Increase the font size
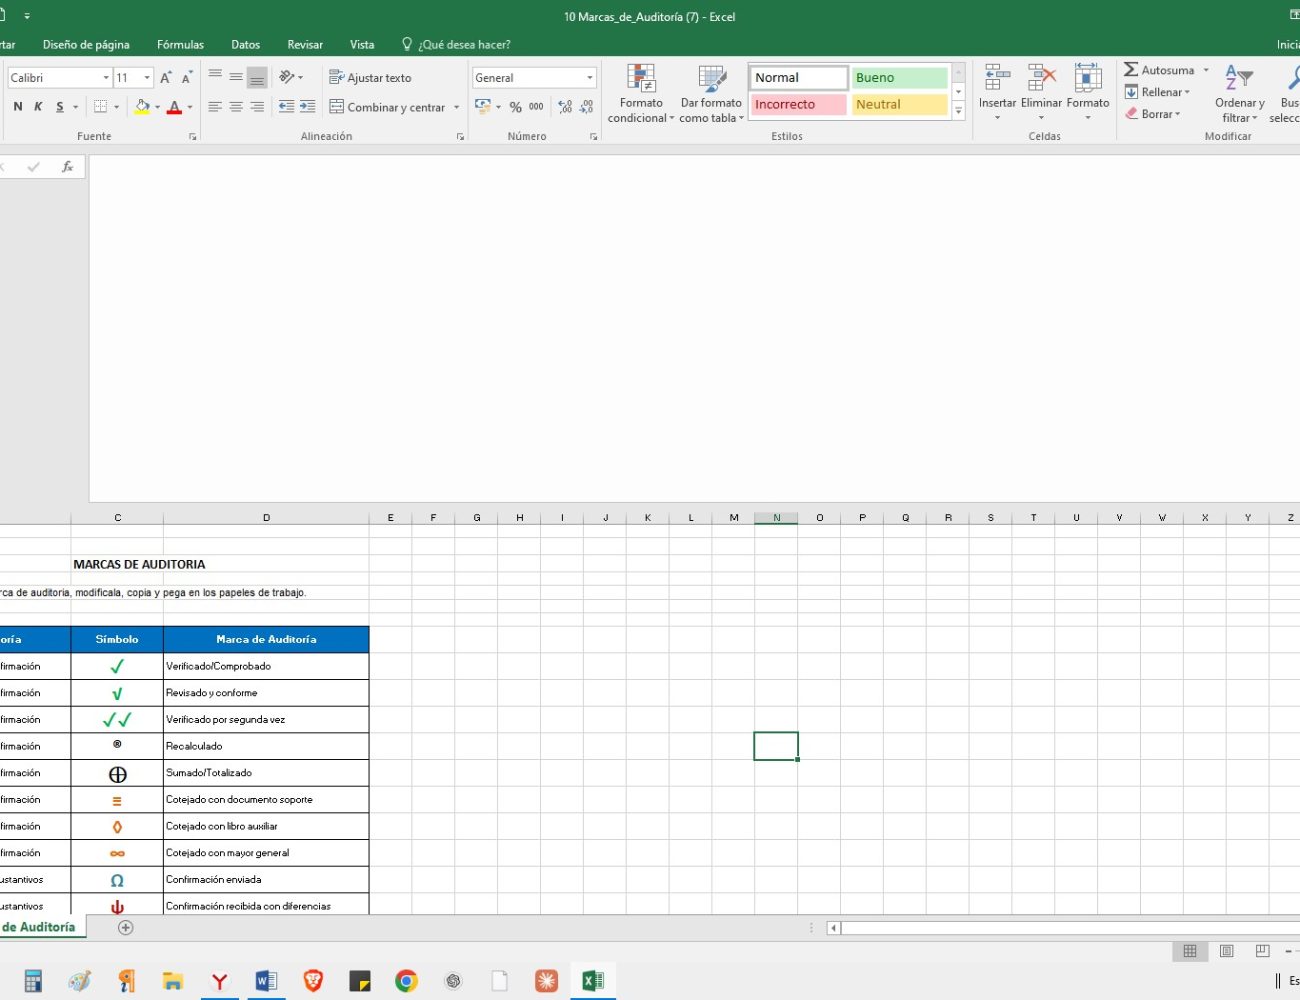 [x=166, y=77]
